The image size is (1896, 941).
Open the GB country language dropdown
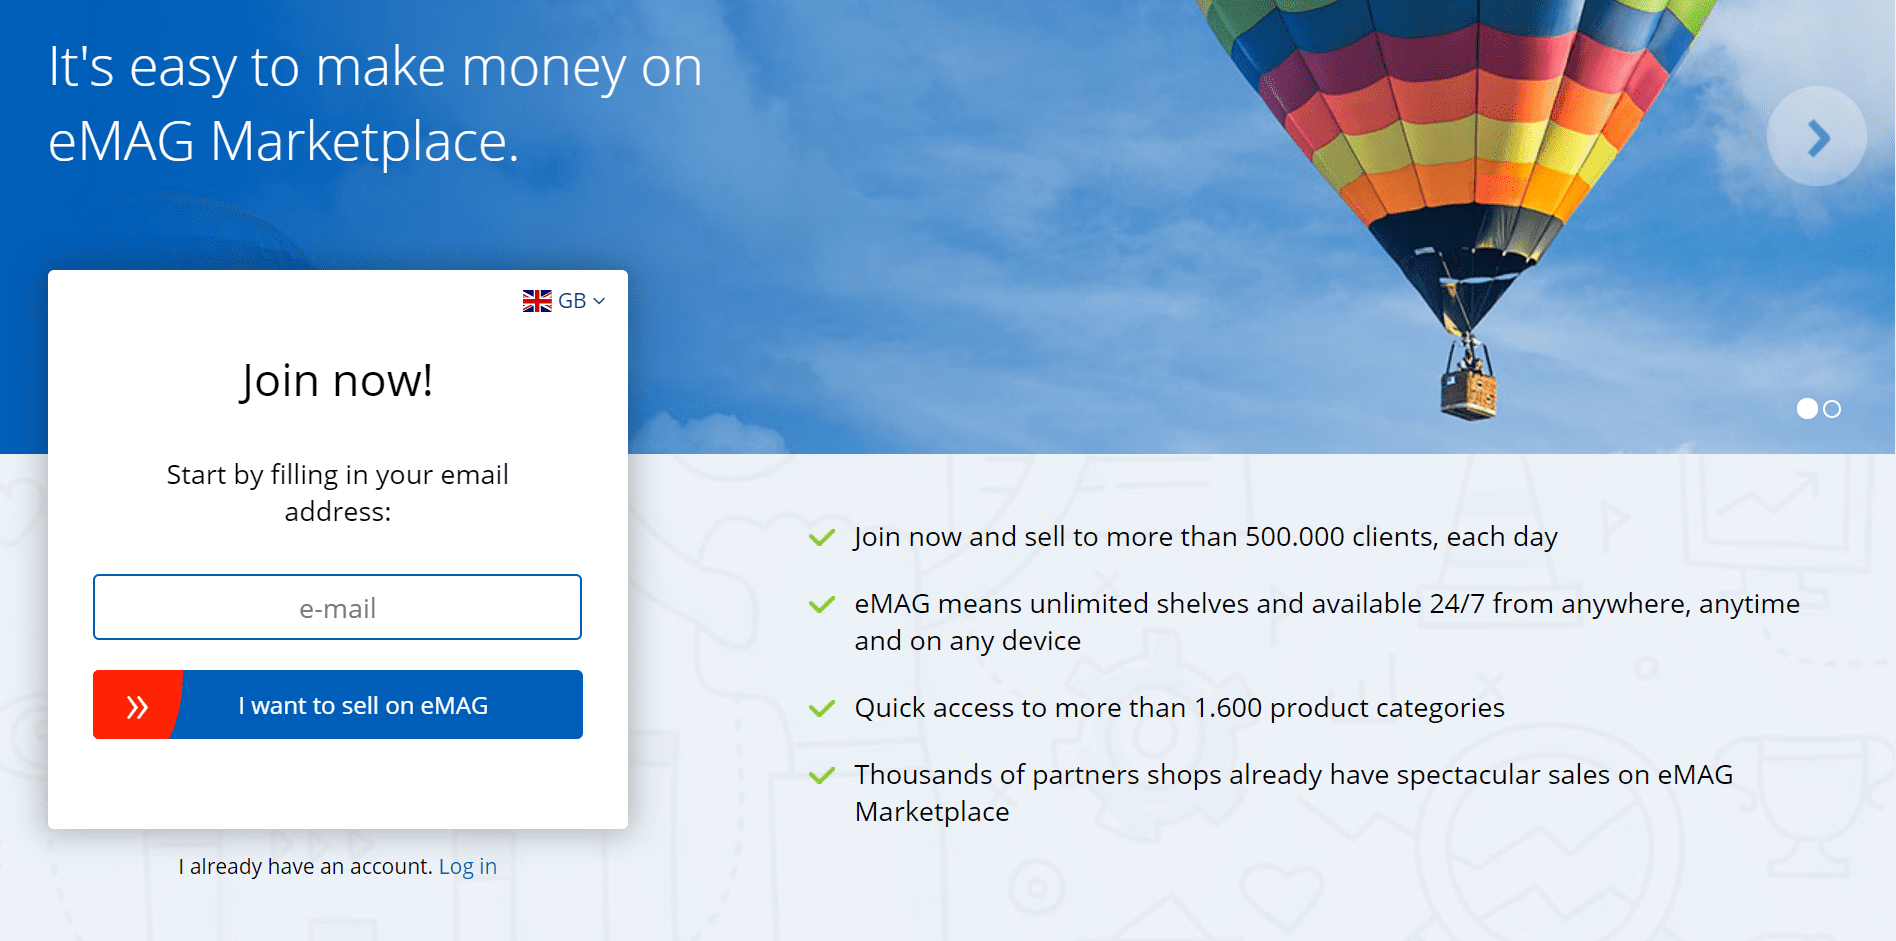[x=564, y=299]
